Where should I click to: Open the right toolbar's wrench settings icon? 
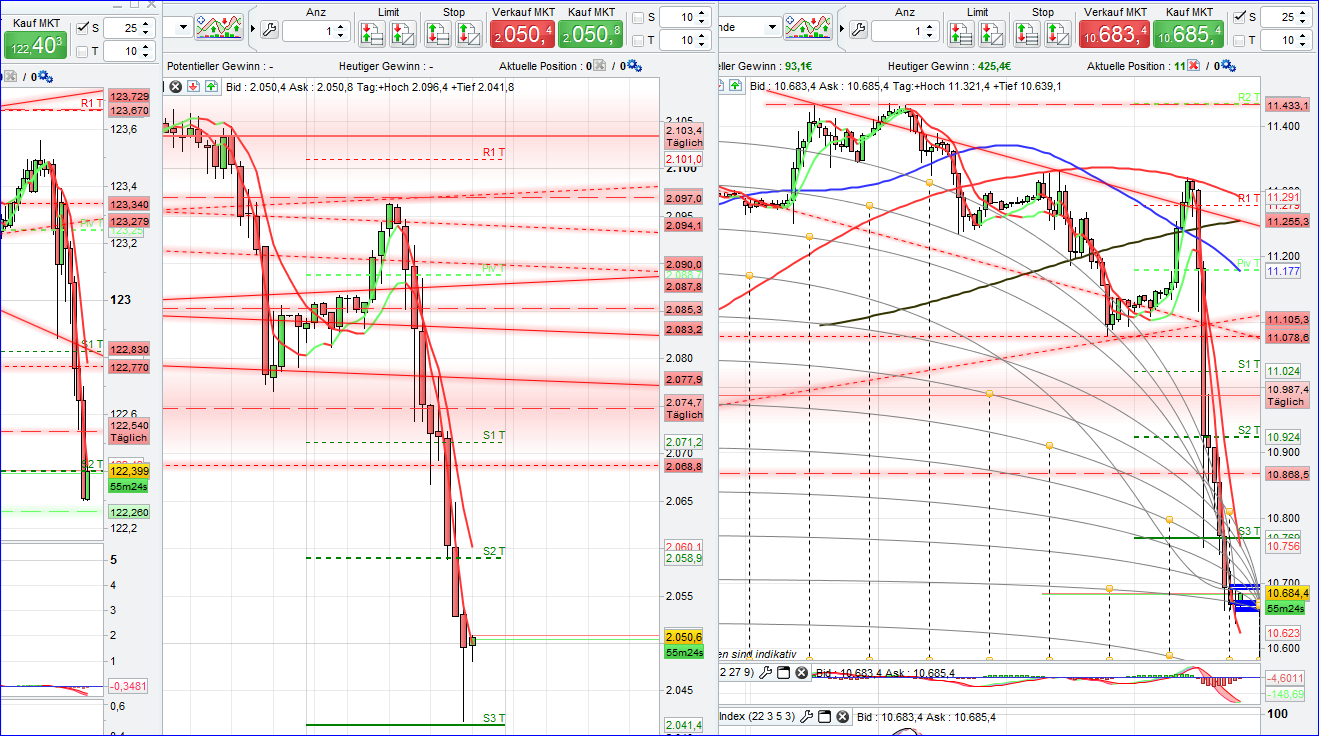coord(857,30)
